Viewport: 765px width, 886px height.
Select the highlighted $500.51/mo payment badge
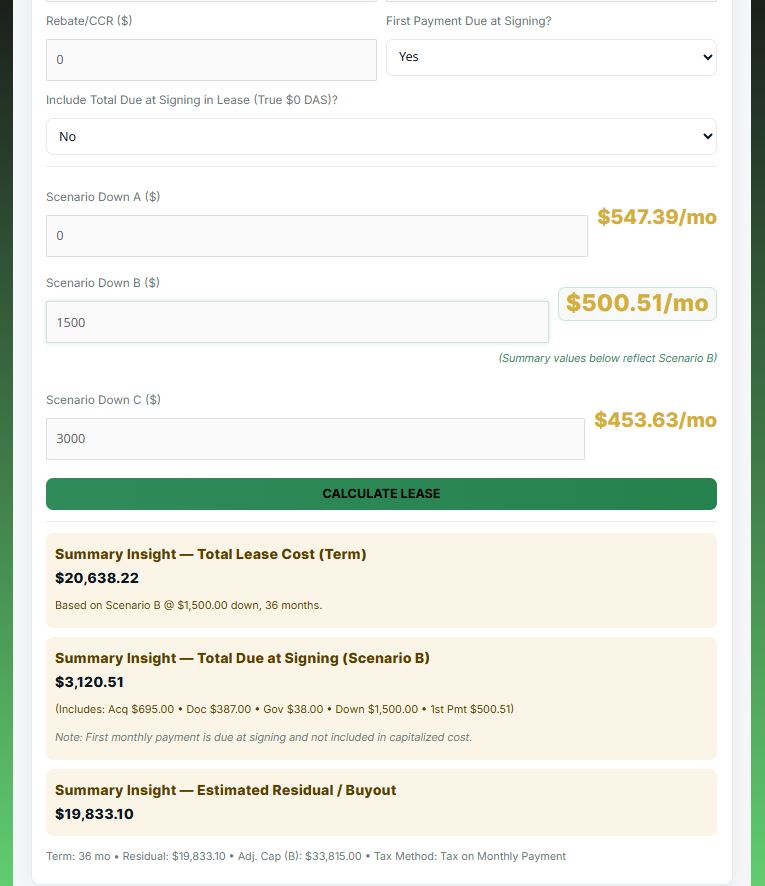[x=637, y=304]
